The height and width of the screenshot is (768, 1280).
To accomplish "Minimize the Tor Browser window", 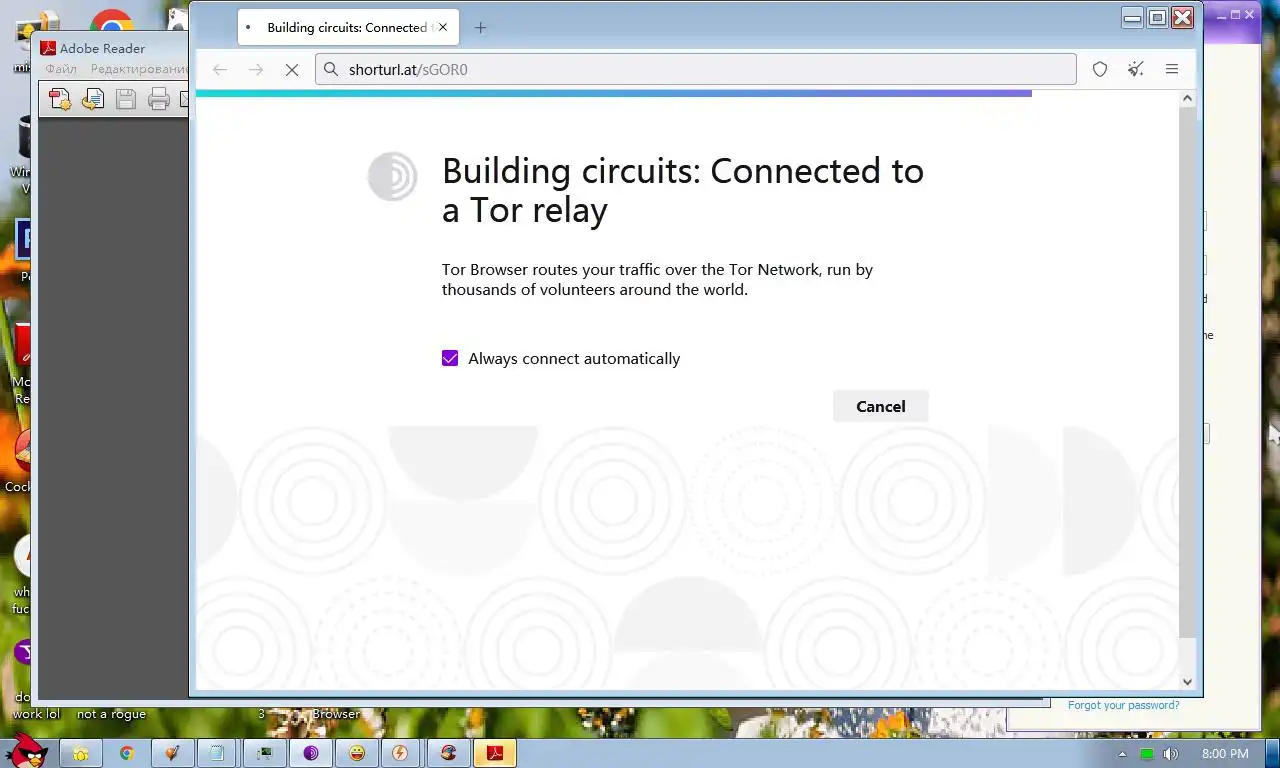I will coord(1132,17).
